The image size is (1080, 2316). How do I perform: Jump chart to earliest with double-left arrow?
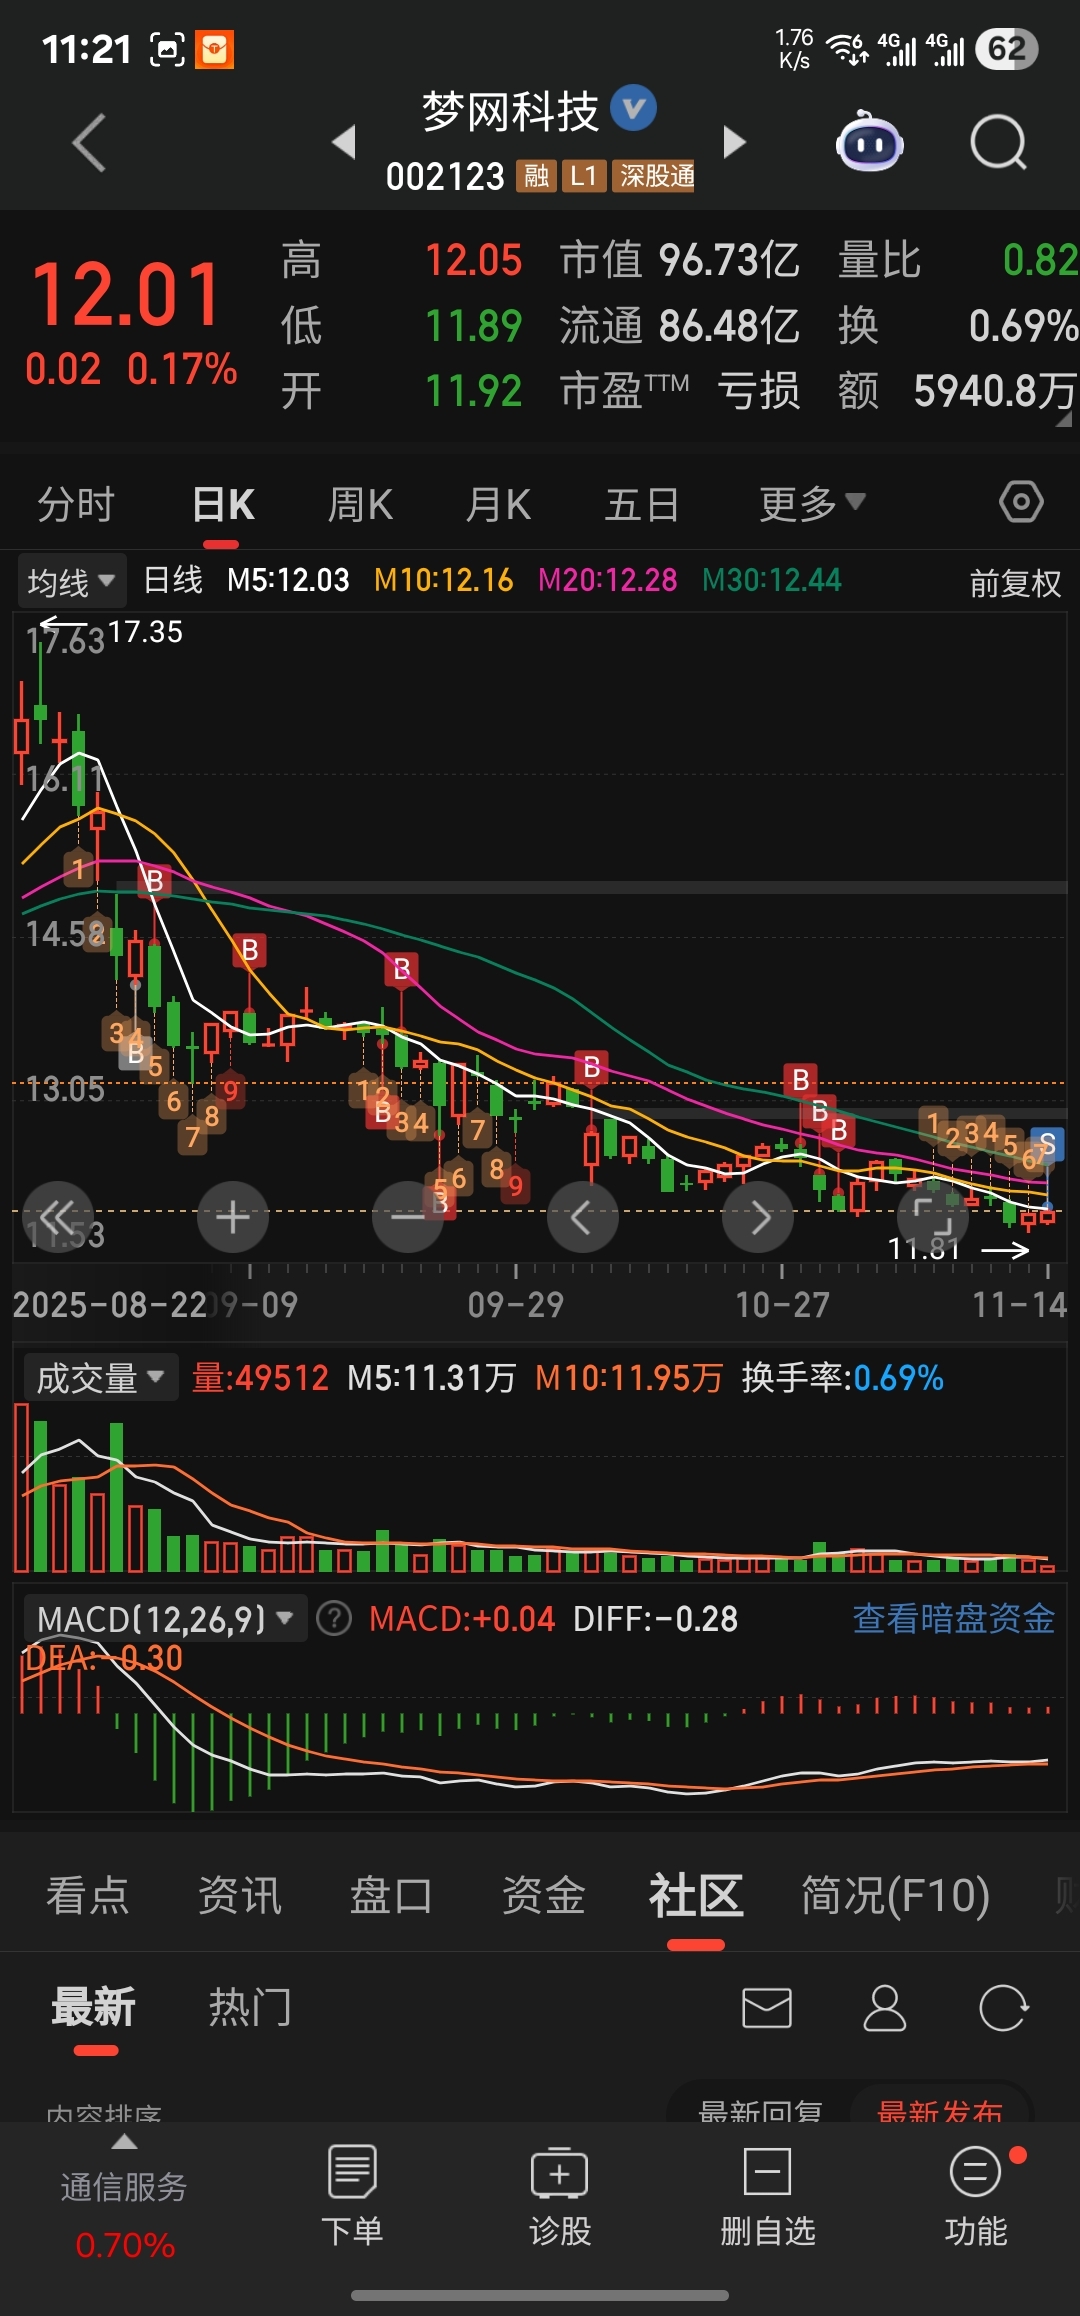pos(58,1217)
